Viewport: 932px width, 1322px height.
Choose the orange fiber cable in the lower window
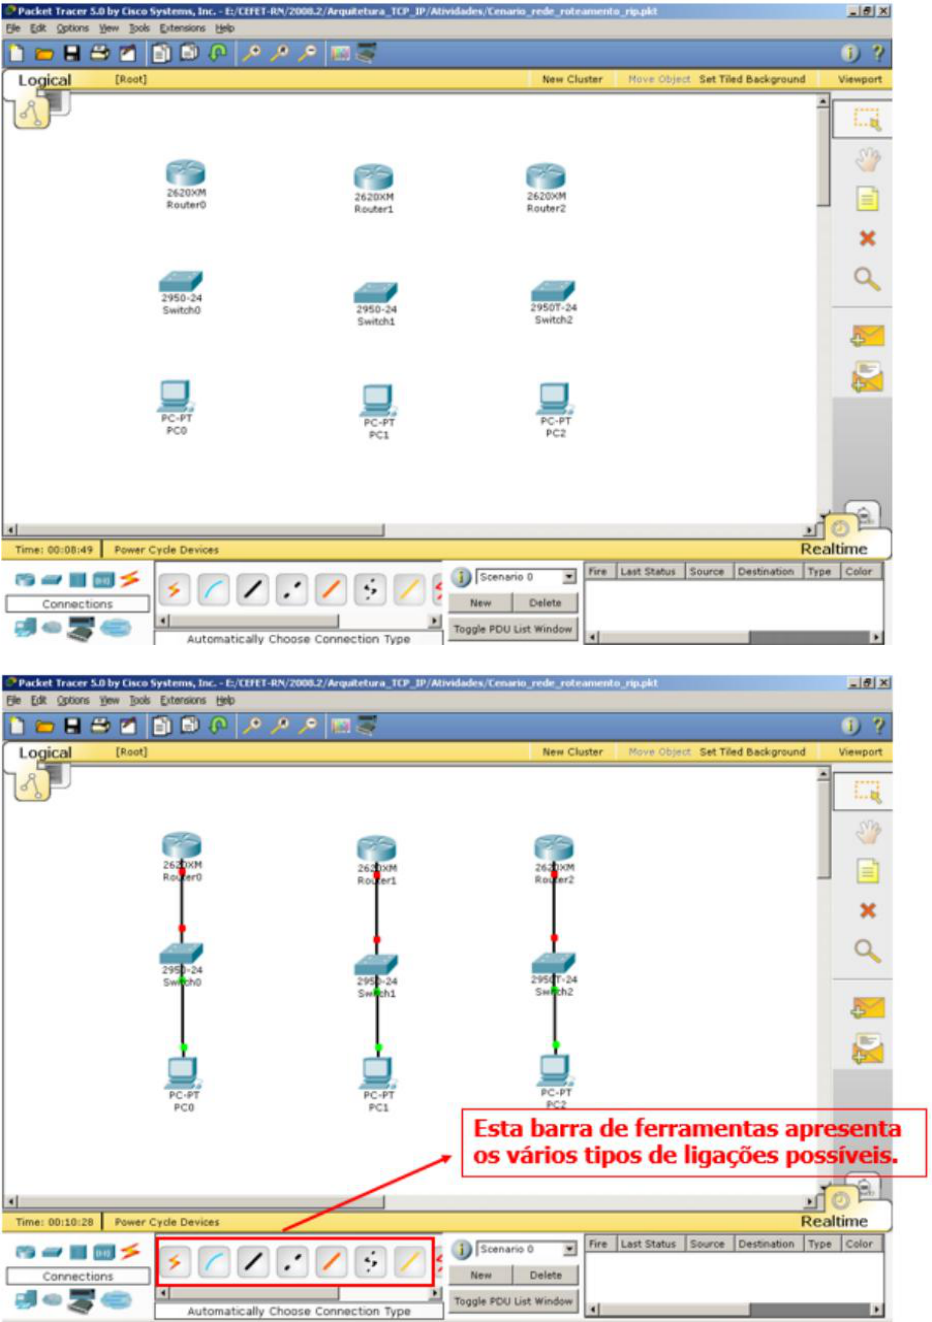click(331, 1262)
